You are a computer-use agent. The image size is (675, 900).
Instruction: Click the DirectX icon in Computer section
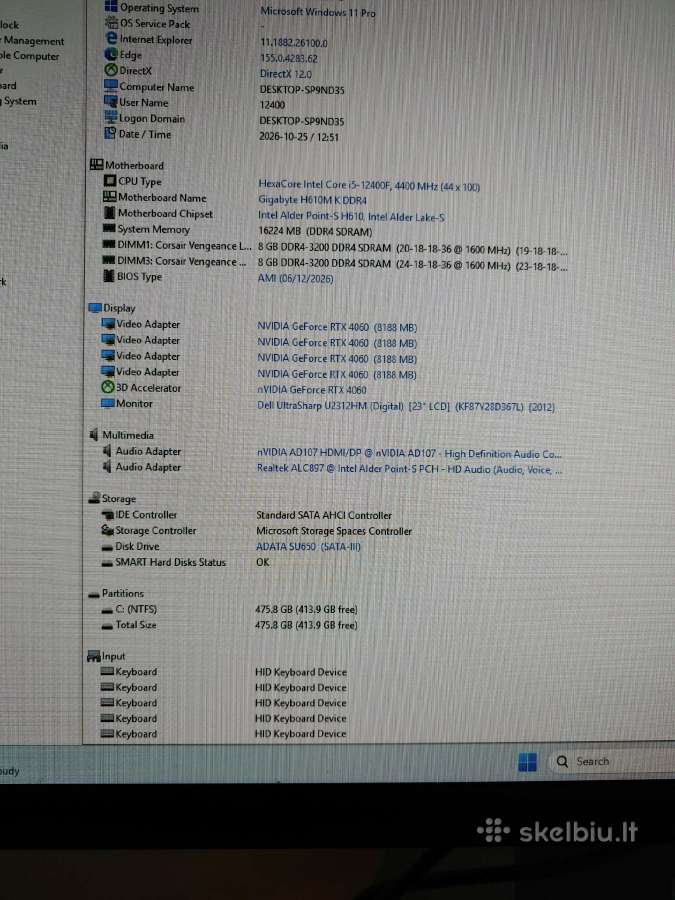(111, 70)
